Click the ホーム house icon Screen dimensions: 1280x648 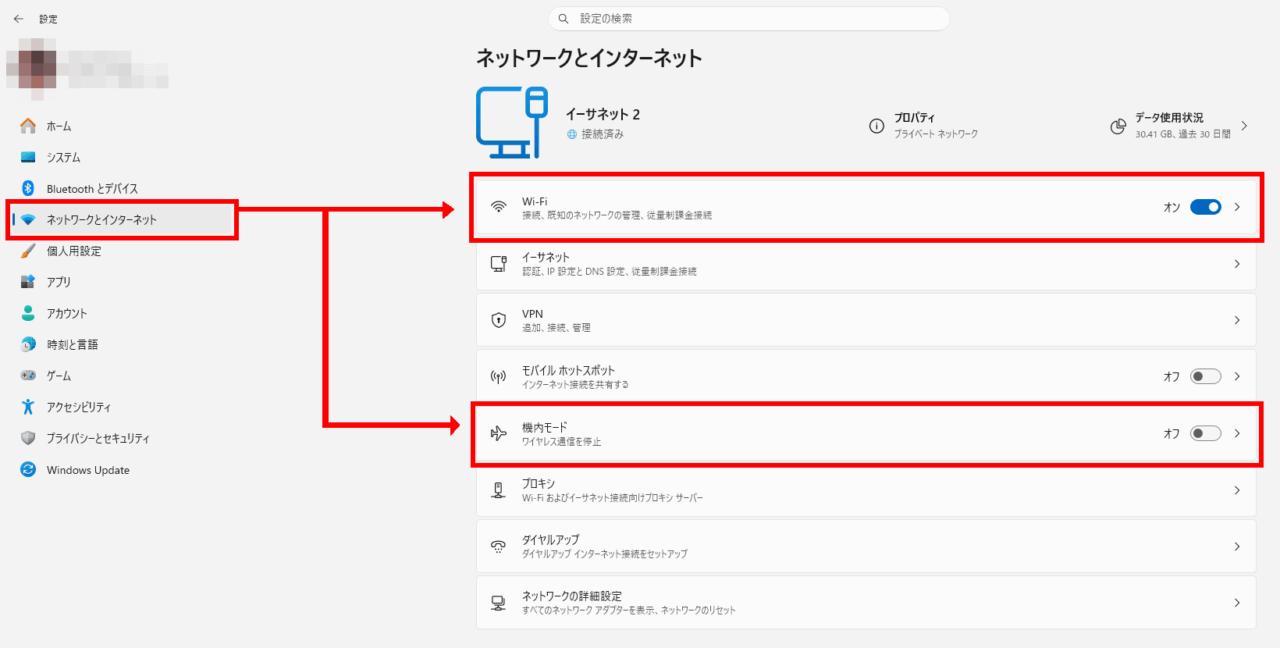tap(28, 126)
